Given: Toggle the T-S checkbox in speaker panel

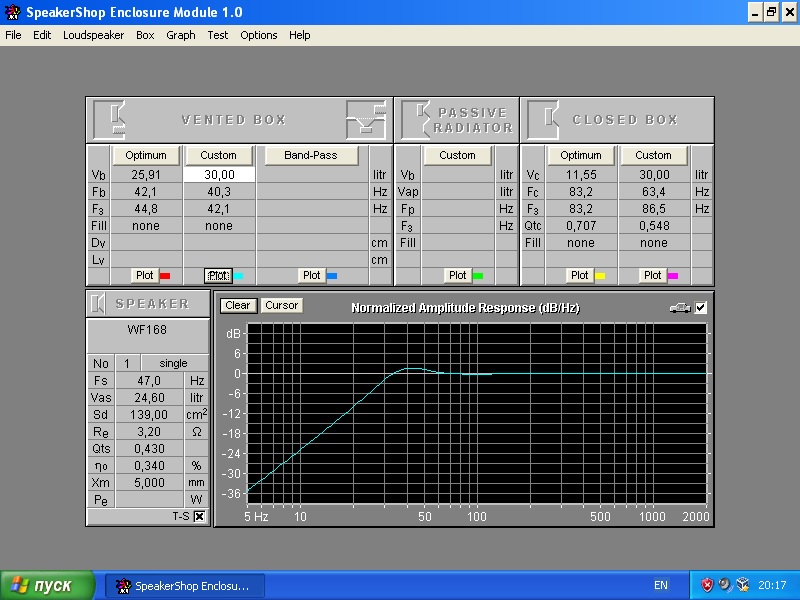Looking at the screenshot, I should (199, 516).
